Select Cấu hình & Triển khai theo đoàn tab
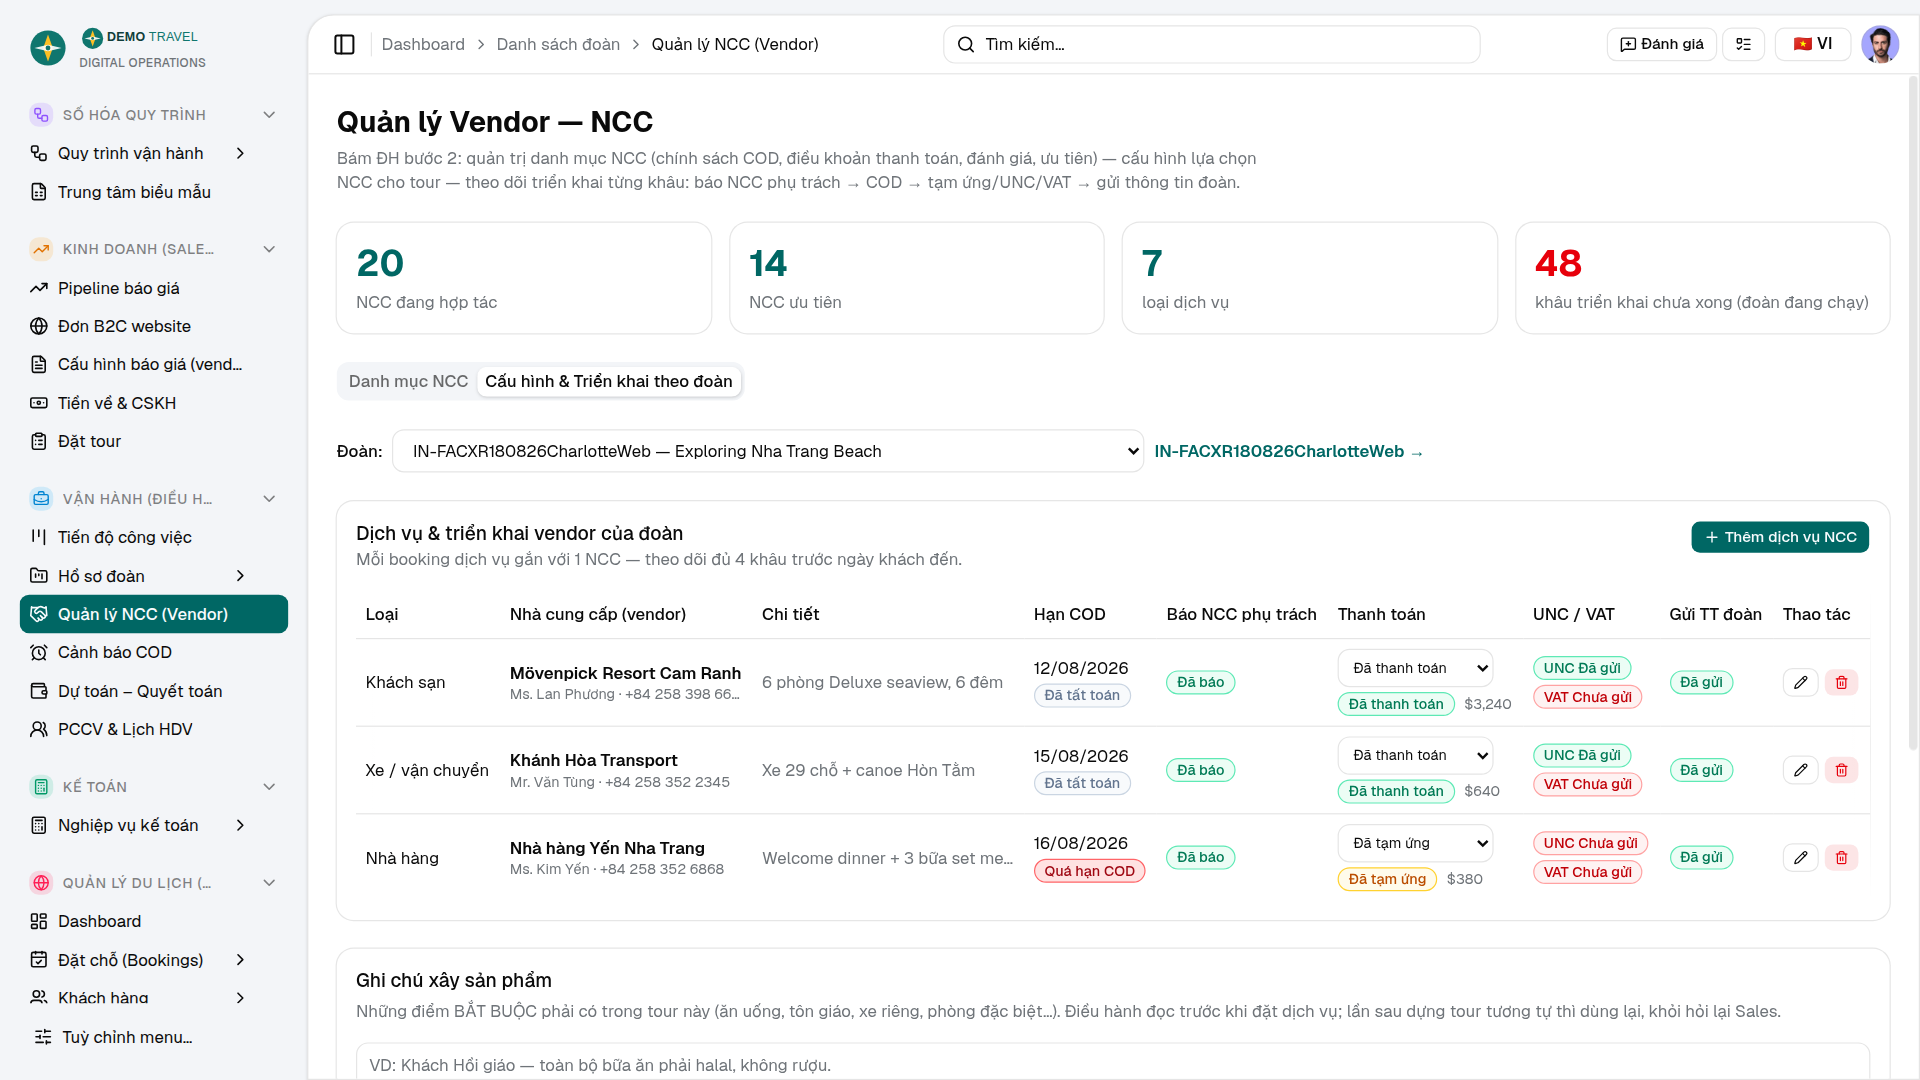The image size is (1920, 1080). click(609, 381)
